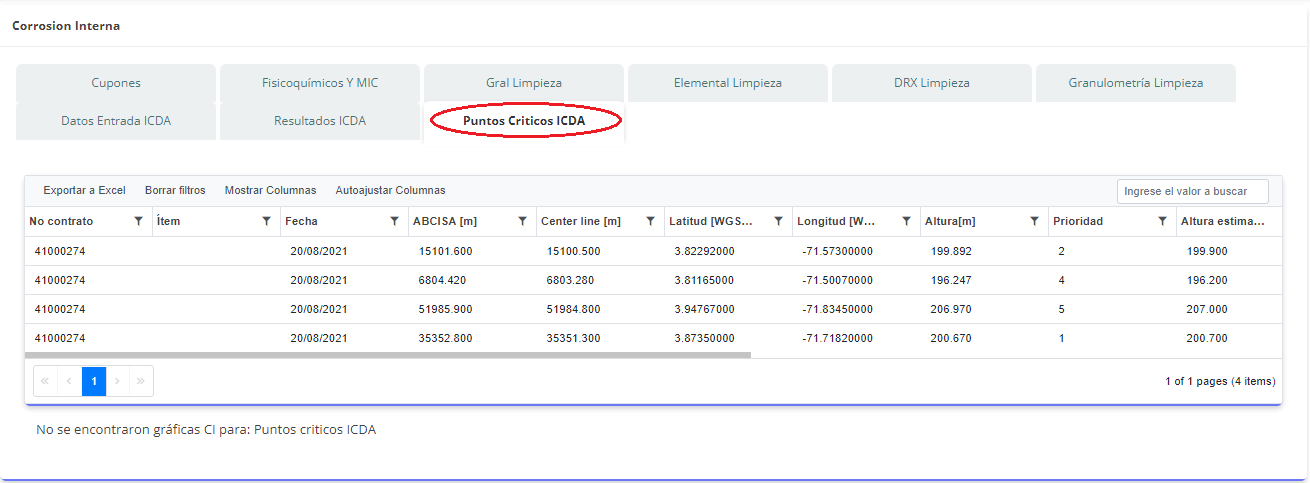Go to Datos Entrada ICDA tab
Viewport: 1310px width, 483px height.
tap(116, 121)
